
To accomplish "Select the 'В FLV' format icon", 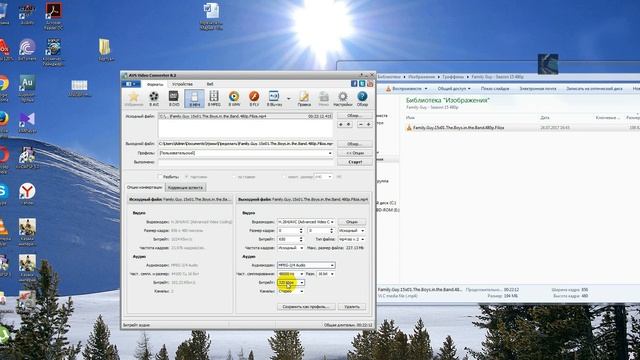I will click(254, 98).
